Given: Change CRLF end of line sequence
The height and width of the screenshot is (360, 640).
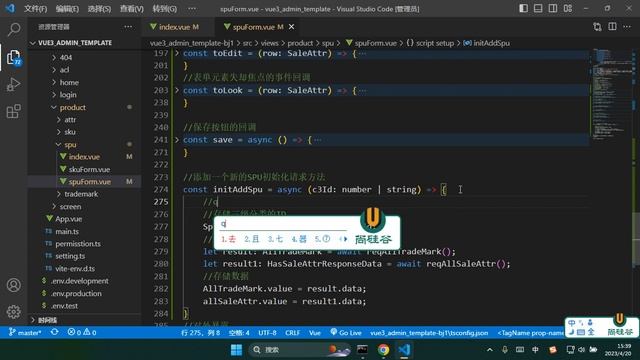Looking at the screenshot, I should click(292, 333).
